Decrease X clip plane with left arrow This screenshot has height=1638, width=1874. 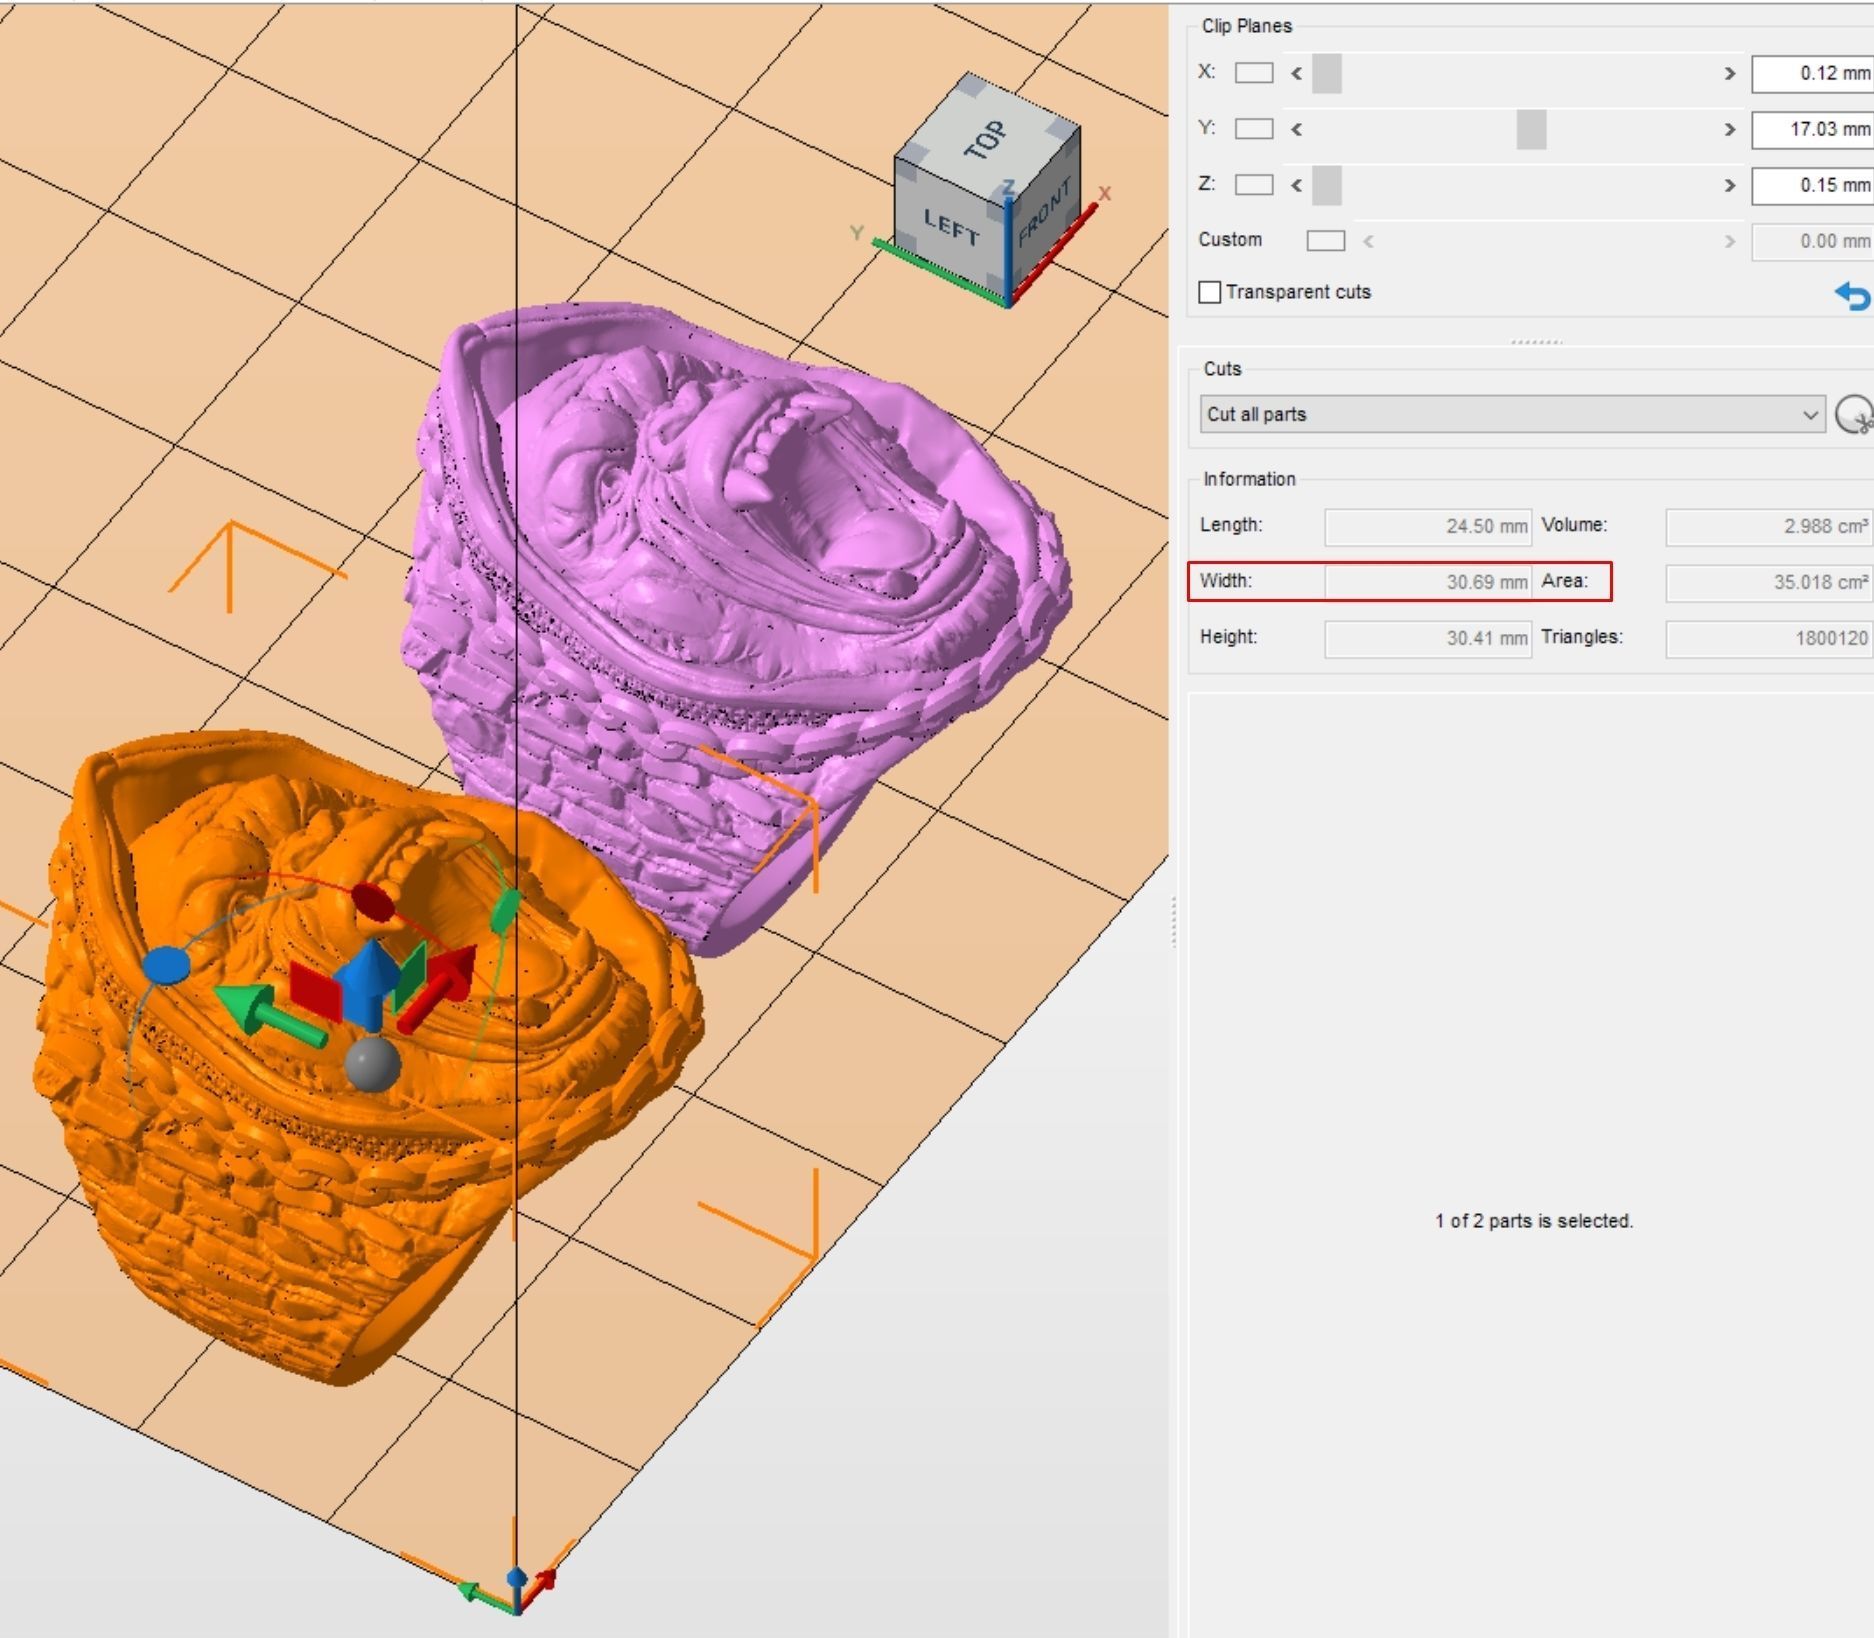coord(1297,73)
